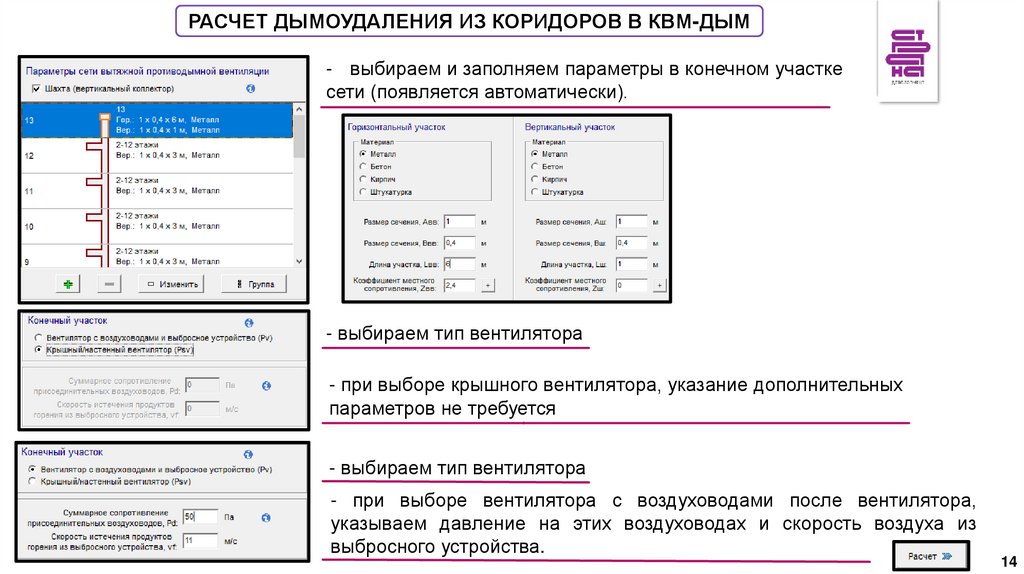The image size is (1024, 574).
Task: Click scroll up arrow of section list
Action: tap(299, 109)
